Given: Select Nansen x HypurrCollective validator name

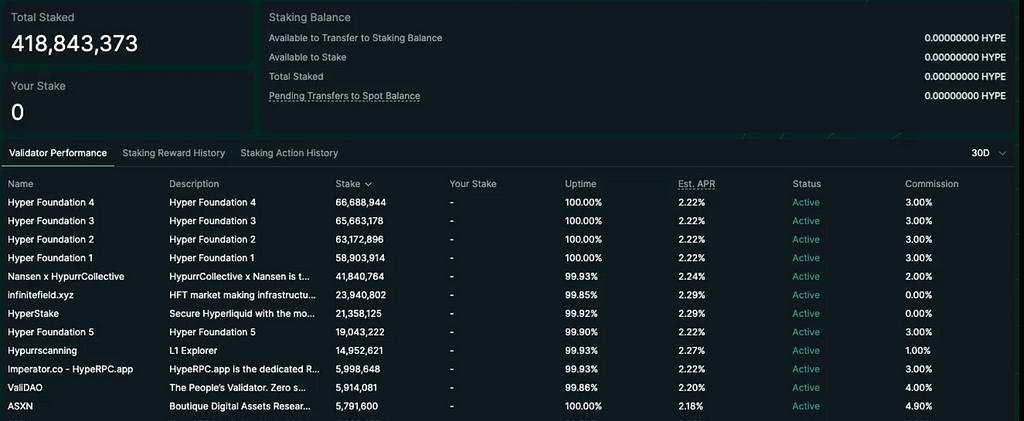Looking at the screenshot, I should point(66,276).
